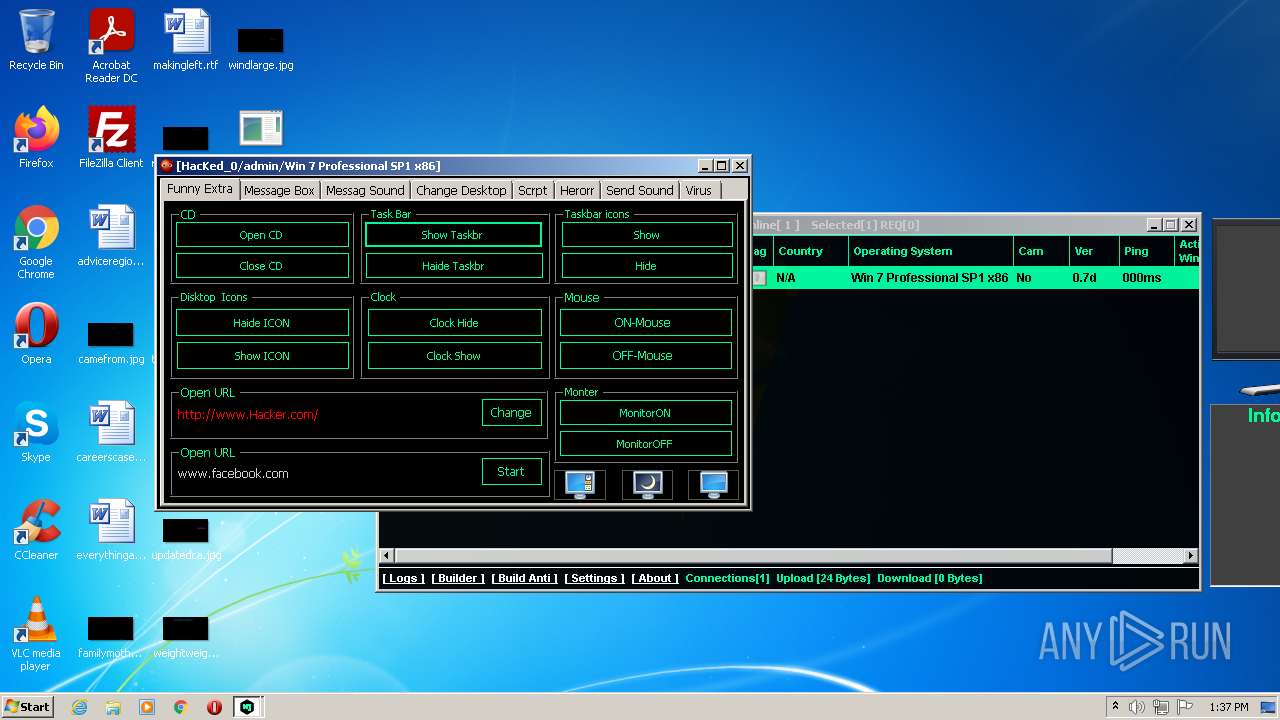Click Haide ICON button
The height and width of the screenshot is (720, 1280).
[x=262, y=323]
